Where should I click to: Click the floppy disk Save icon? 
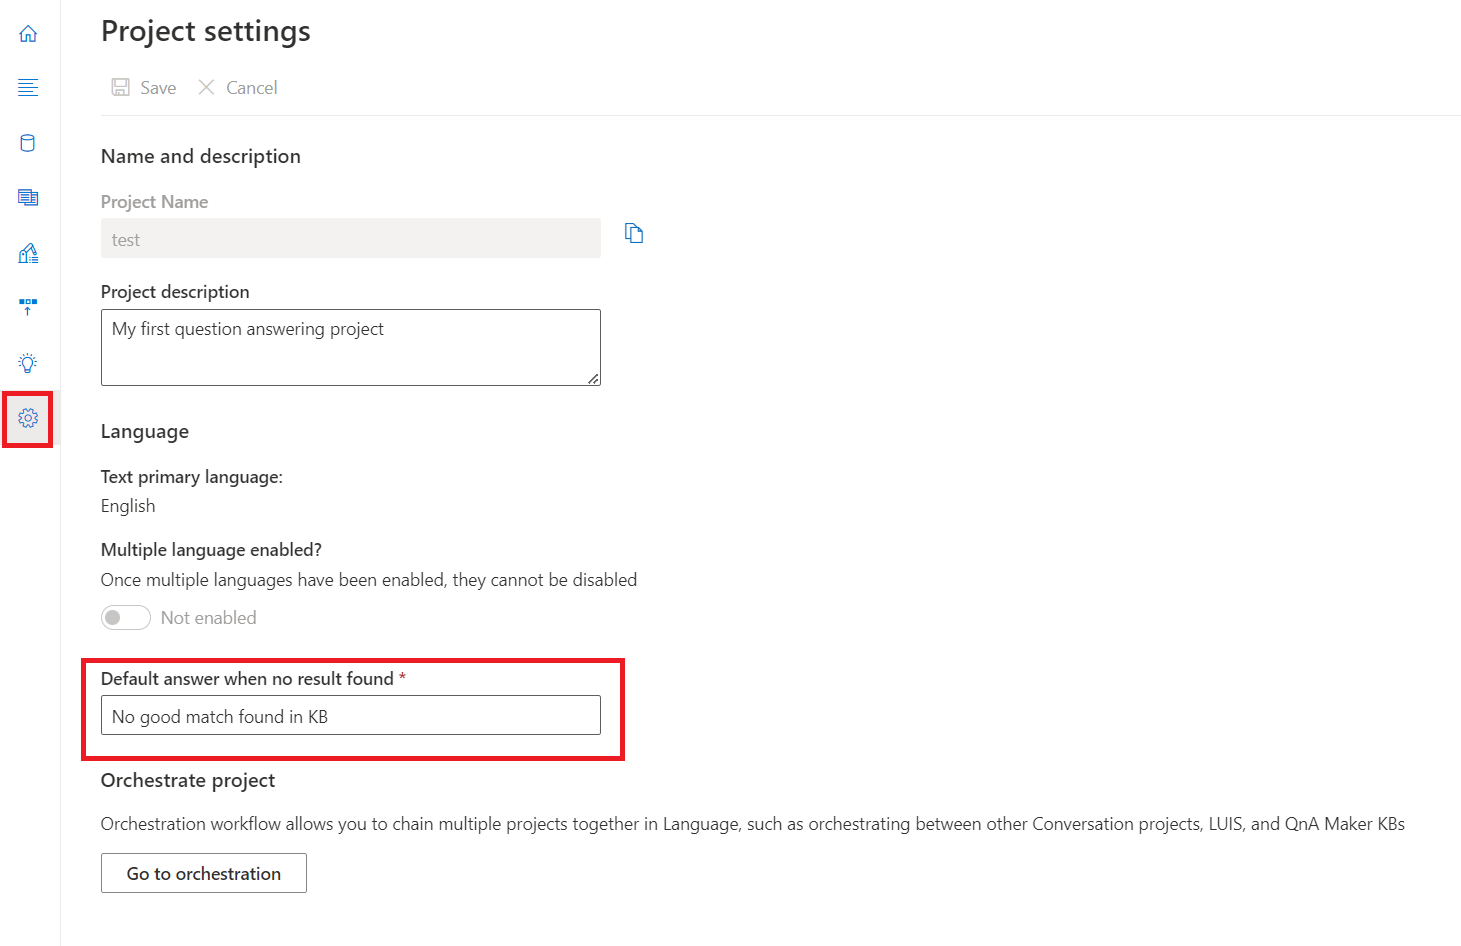121,88
